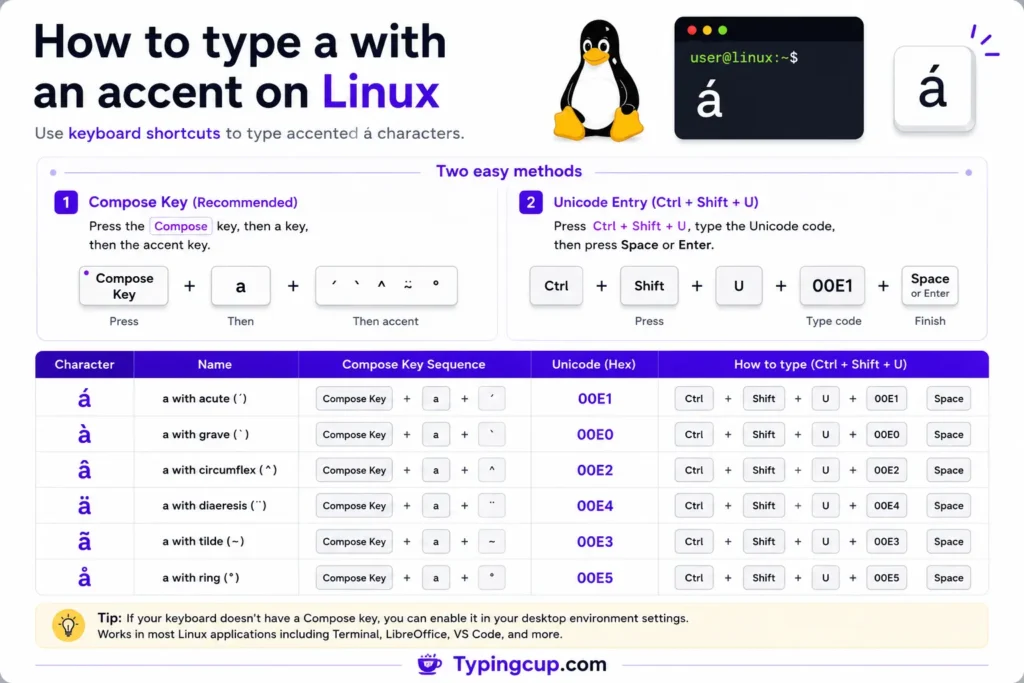Click the á character typed in the terminal

click(709, 101)
